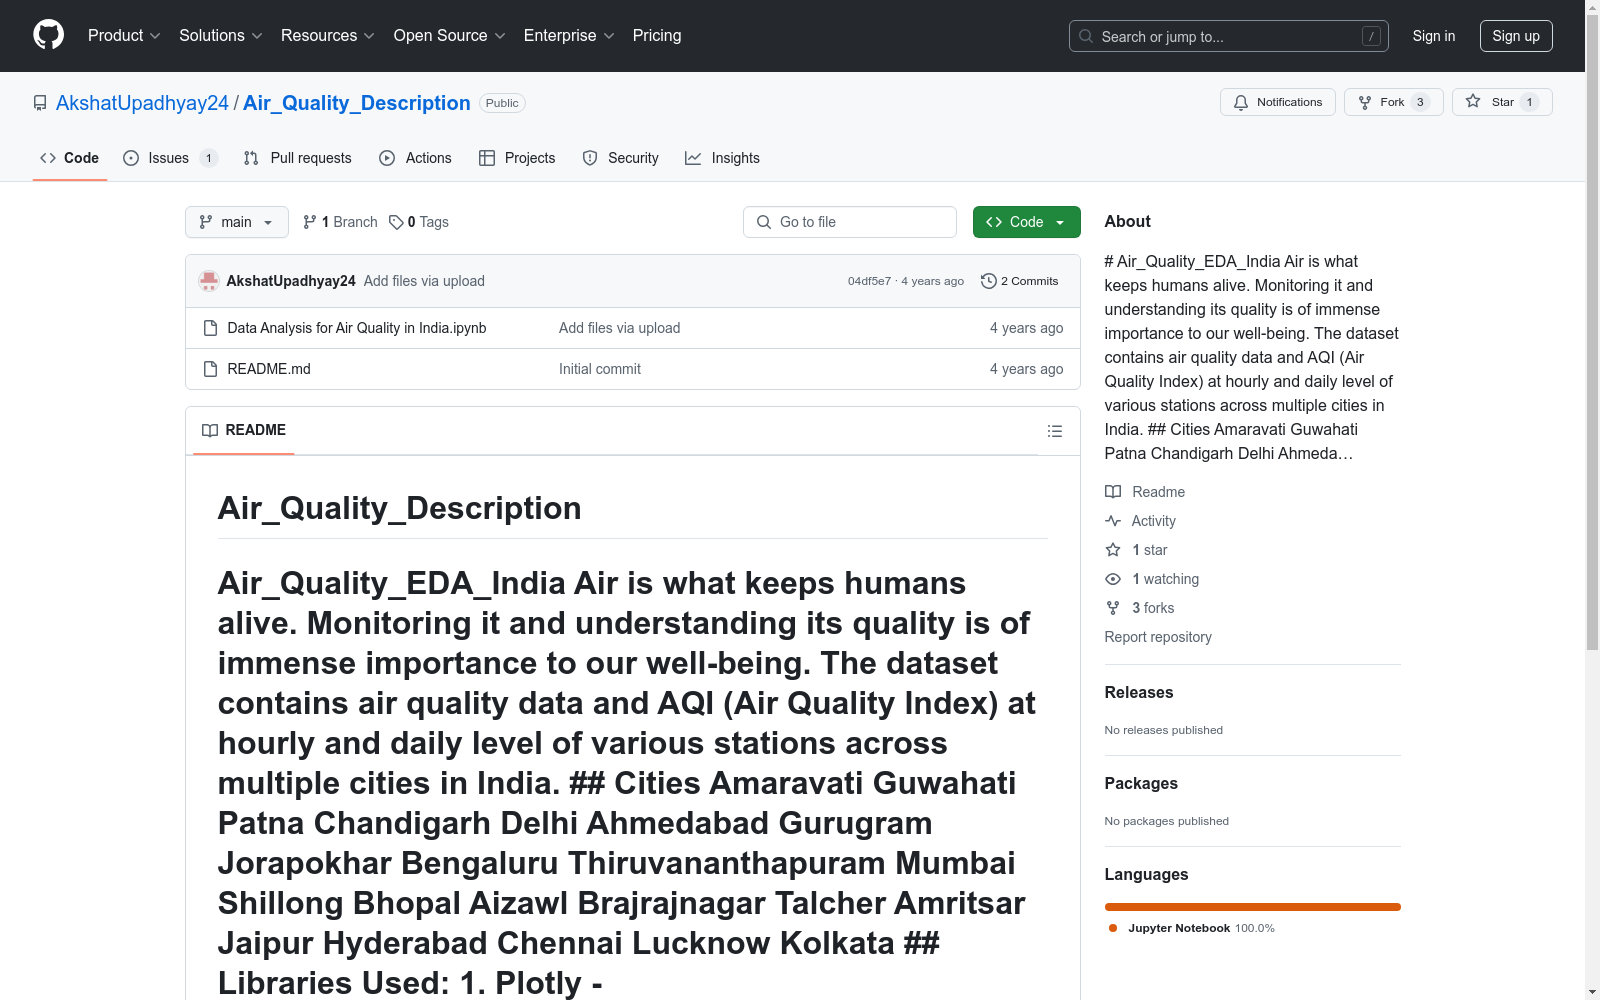1600x1000 pixels.
Task: Click the Public visibility badge
Action: 502,103
